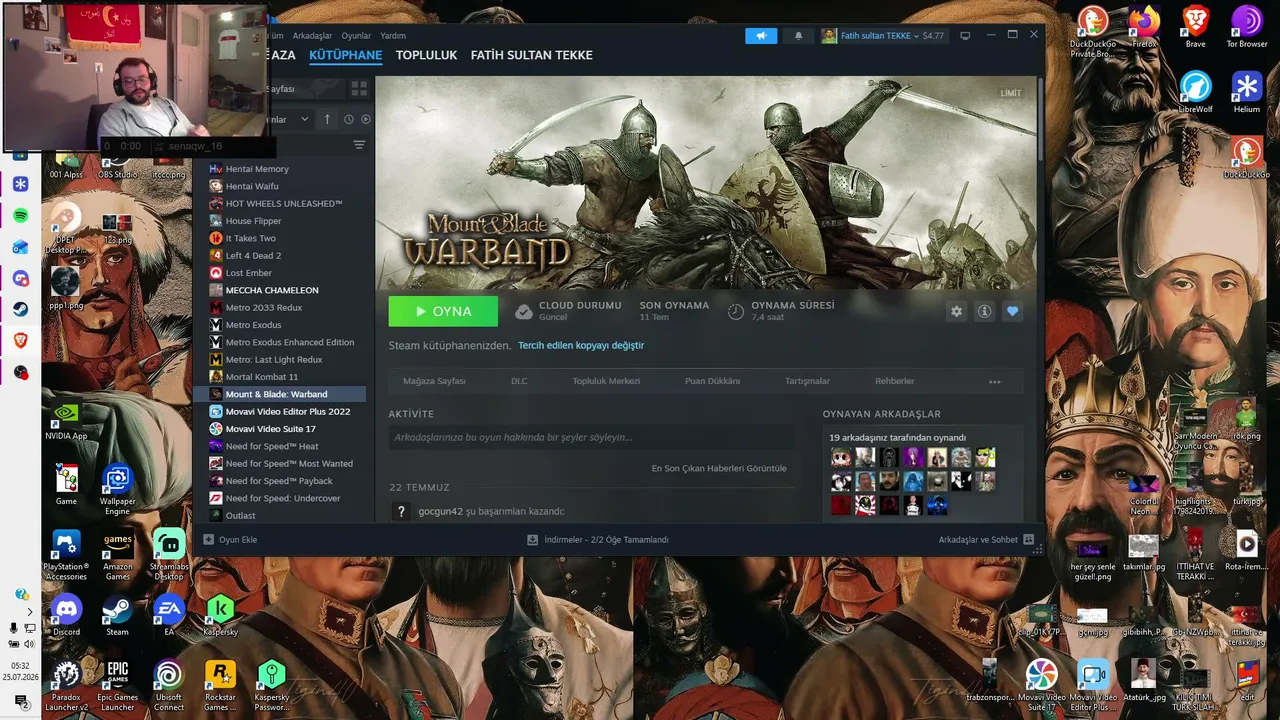Select Need for Speed Heat entry
The width and height of the screenshot is (1280, 720).
272,446
